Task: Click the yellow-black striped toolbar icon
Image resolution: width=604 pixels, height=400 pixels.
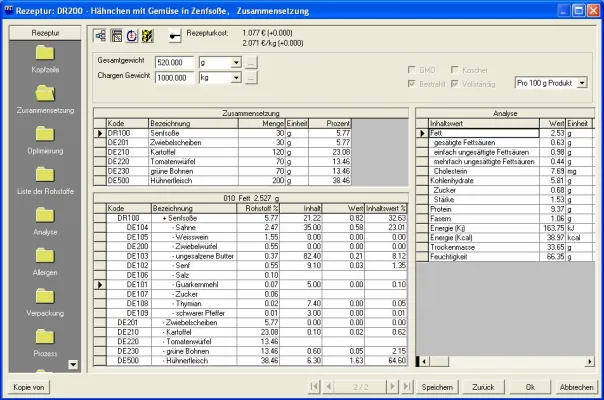Action: [x=146, y=36]
